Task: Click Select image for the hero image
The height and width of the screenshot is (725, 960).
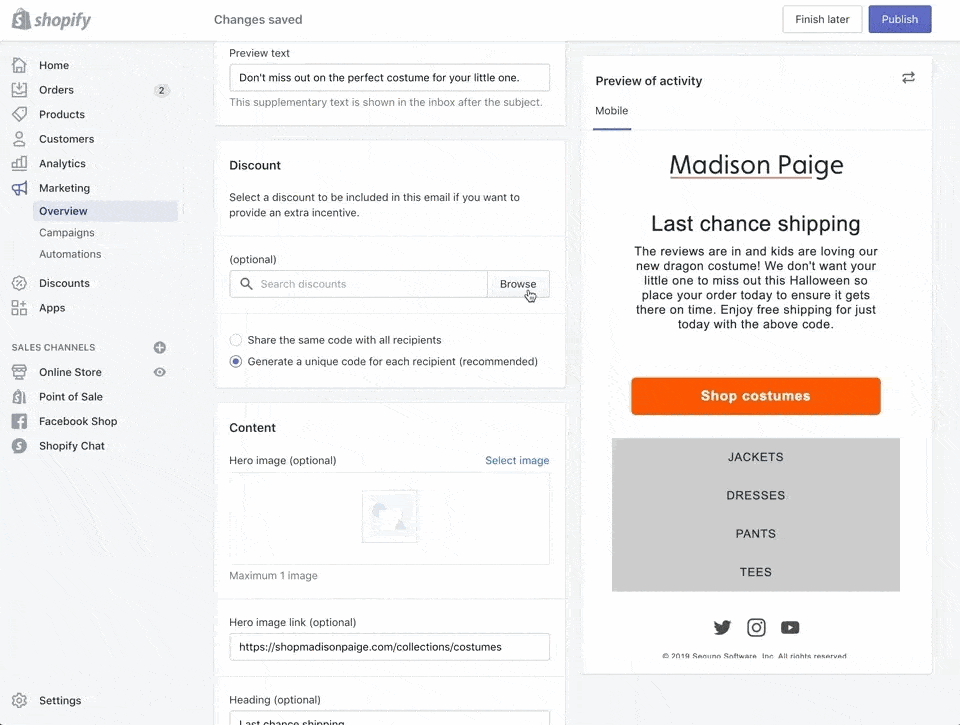Action: 517,460
